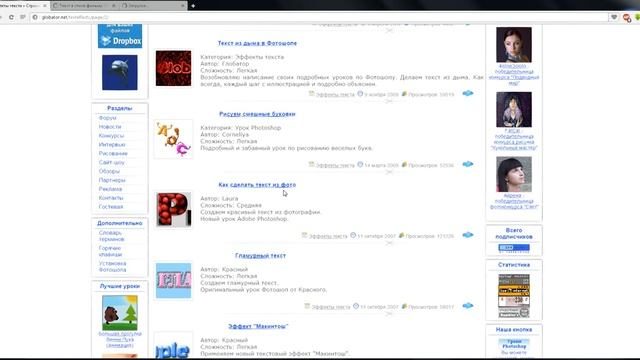The width and height of the screenshot is (640, 360).
Task: Click third winner portrait with black hair
Action: point(514,174)
